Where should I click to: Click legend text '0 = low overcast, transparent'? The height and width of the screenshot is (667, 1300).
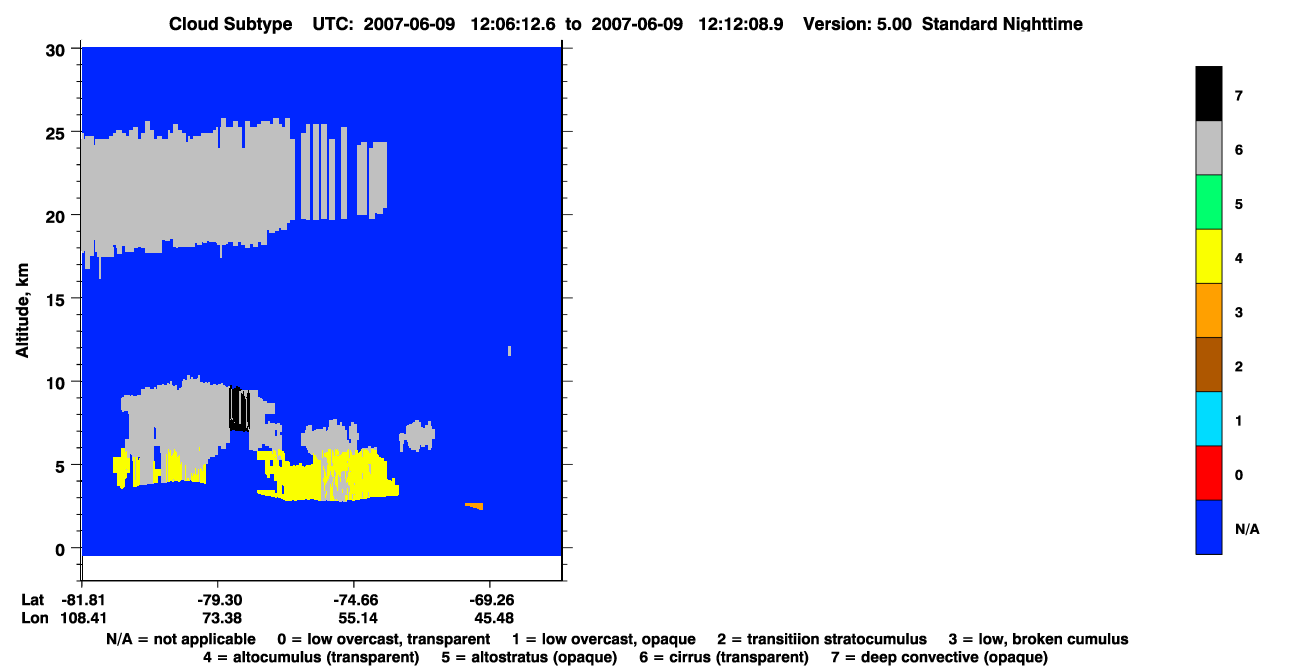click(x=384, y=639)
